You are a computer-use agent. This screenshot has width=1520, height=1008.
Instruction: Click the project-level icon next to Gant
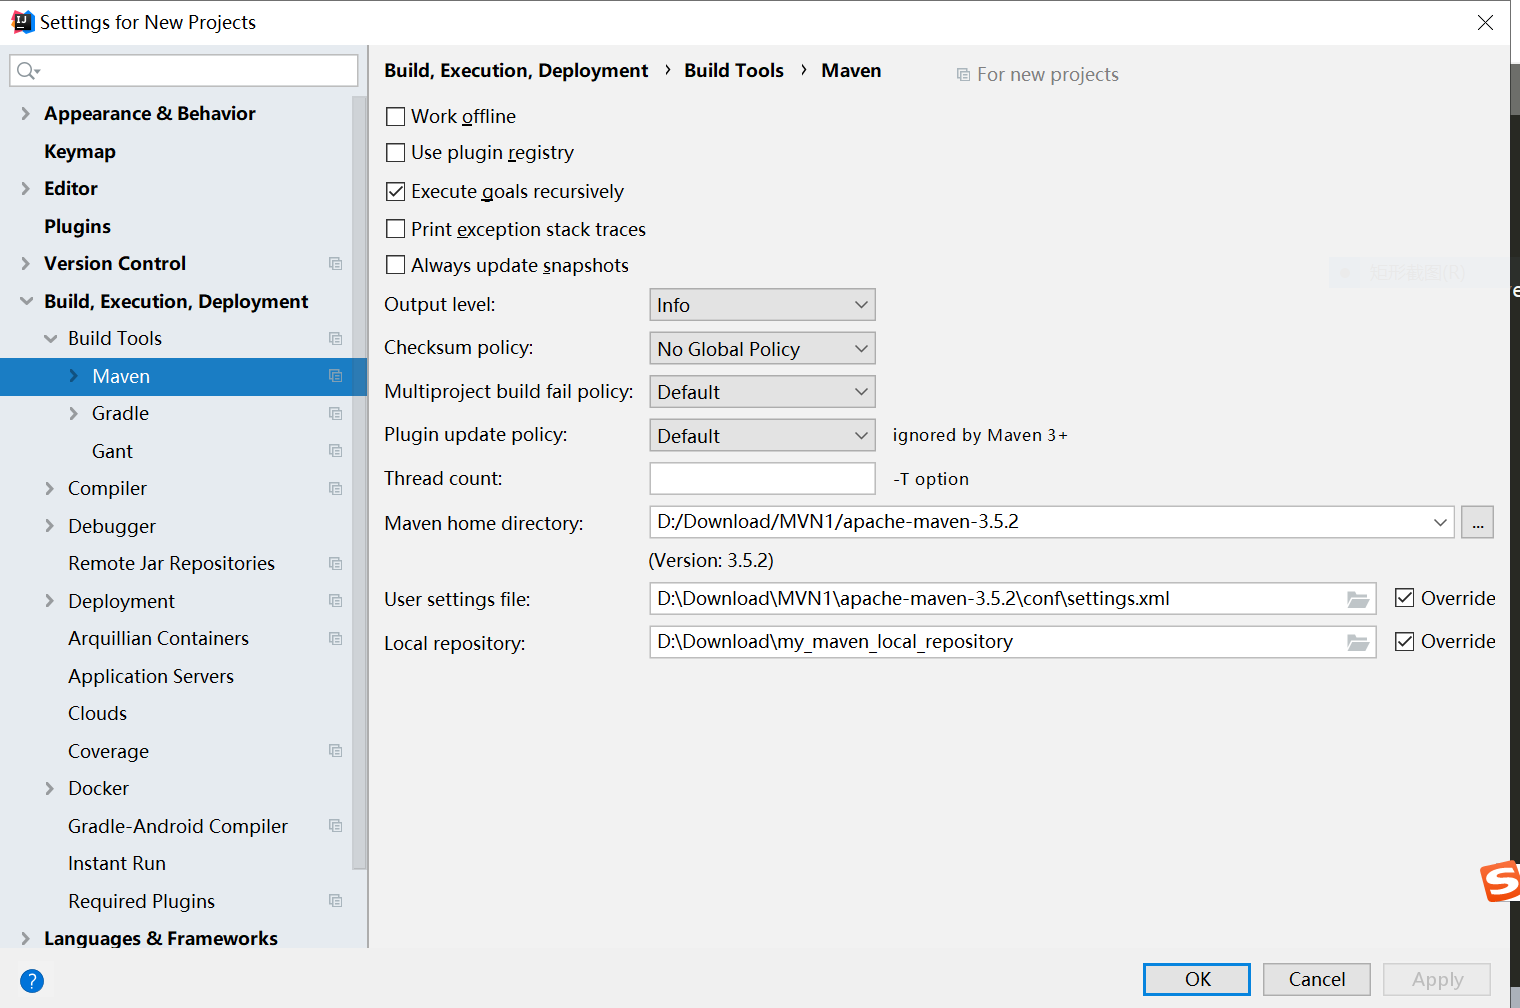tap(335, 451)
